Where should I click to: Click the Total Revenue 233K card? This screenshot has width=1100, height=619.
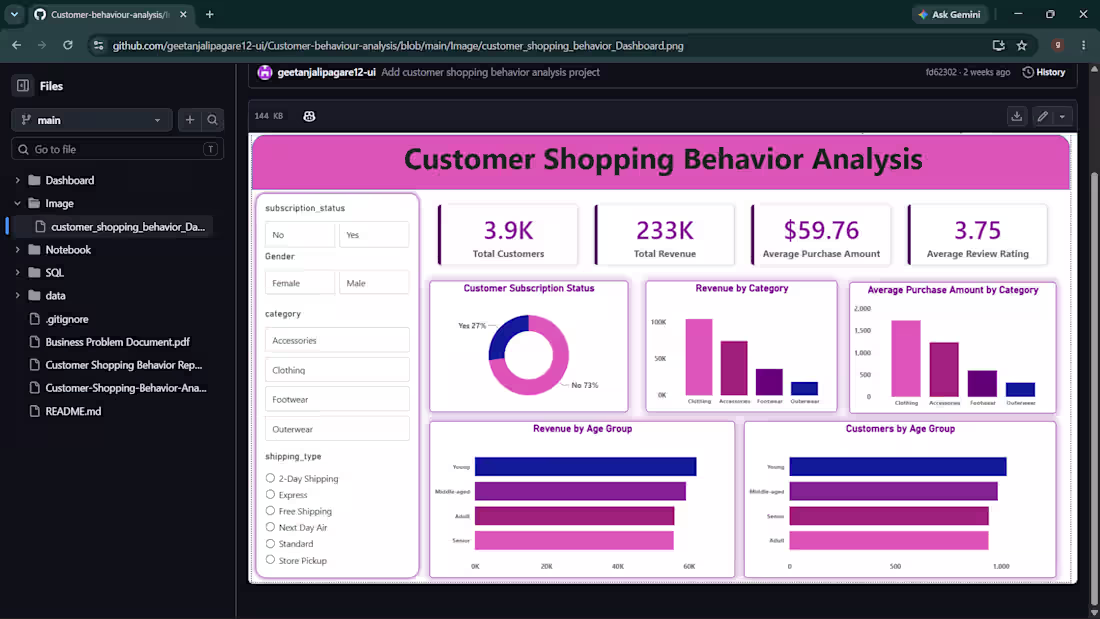664,235
